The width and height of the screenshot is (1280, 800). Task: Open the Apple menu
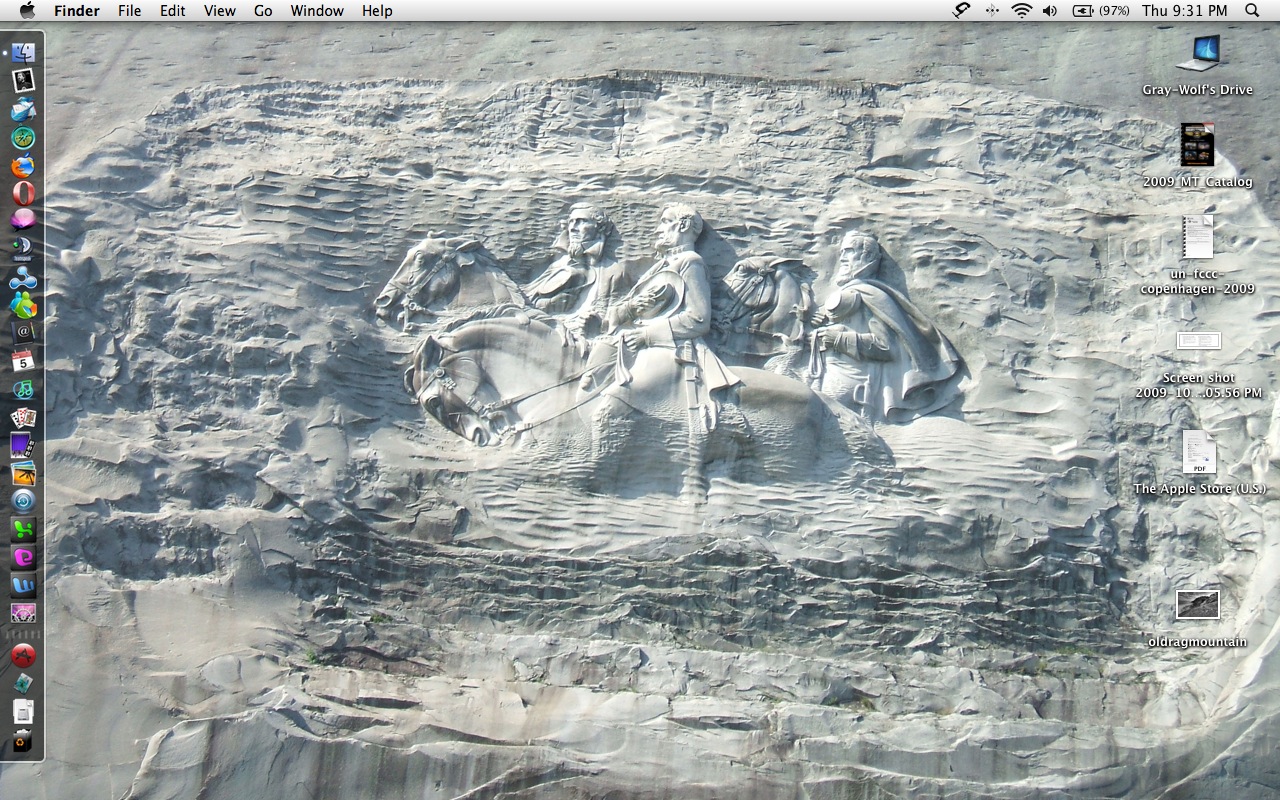(x=27, y=10)
